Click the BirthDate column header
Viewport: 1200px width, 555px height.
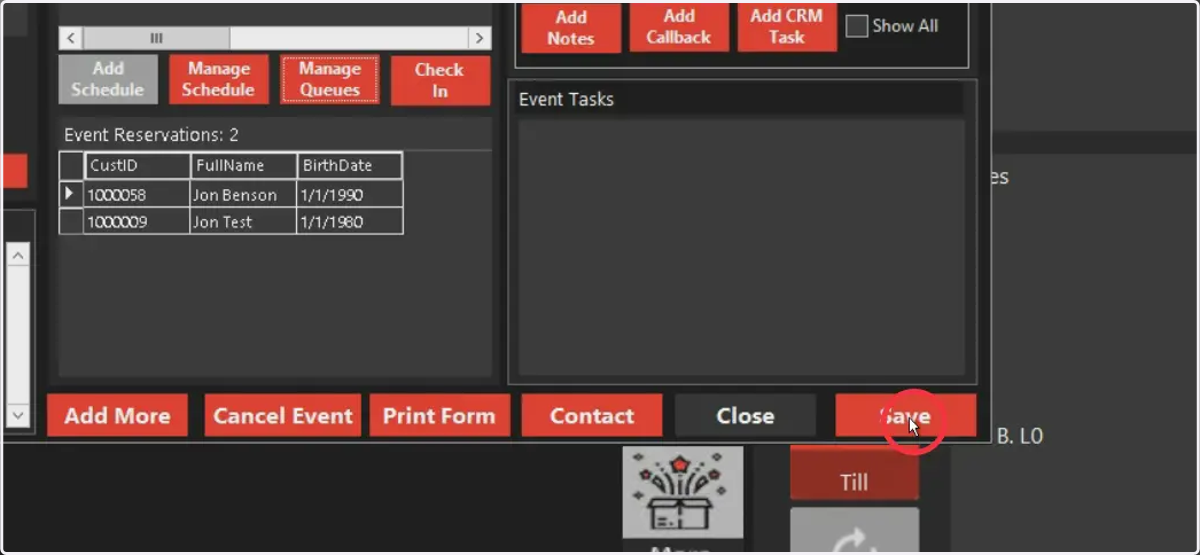tap(350, 166)
